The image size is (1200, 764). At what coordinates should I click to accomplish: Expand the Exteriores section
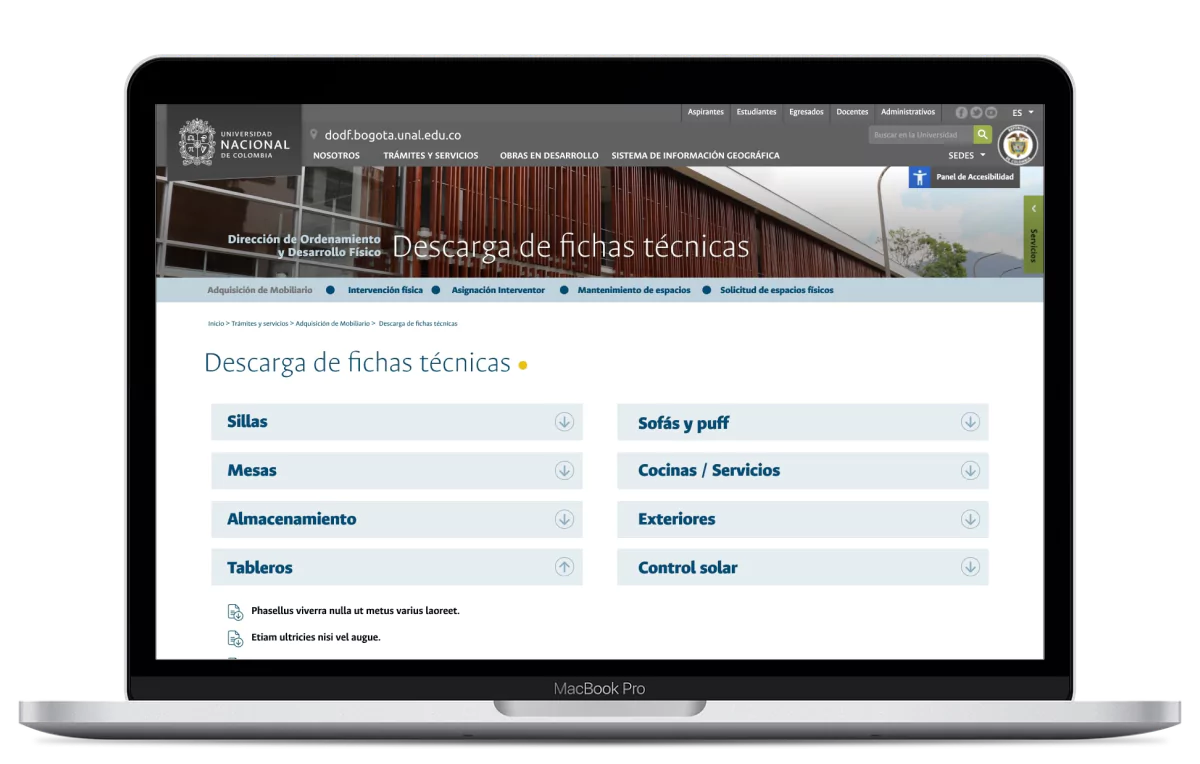click(x=803, y=519)
